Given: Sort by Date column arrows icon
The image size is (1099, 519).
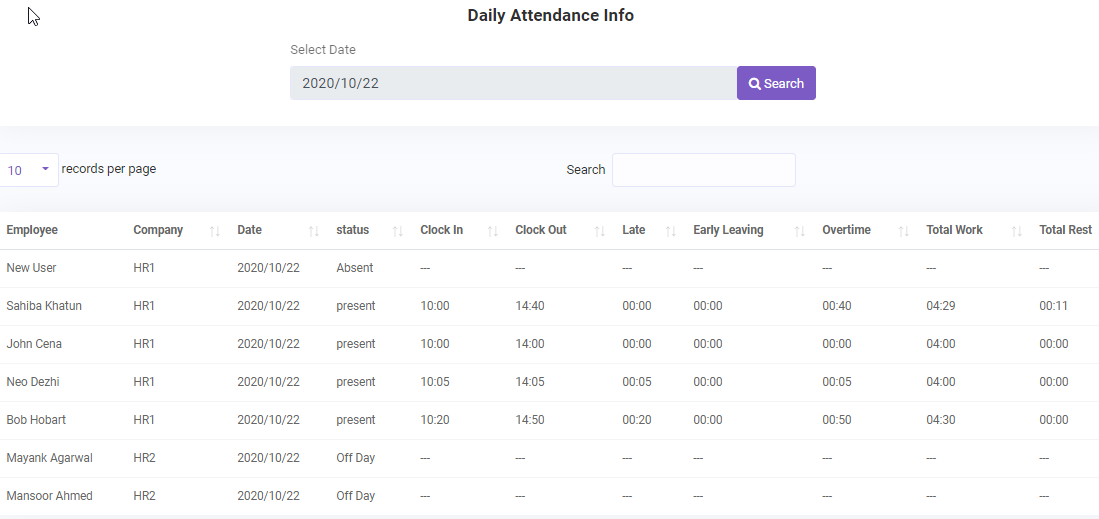Looking at the screenshot, I should click(314, 231).
